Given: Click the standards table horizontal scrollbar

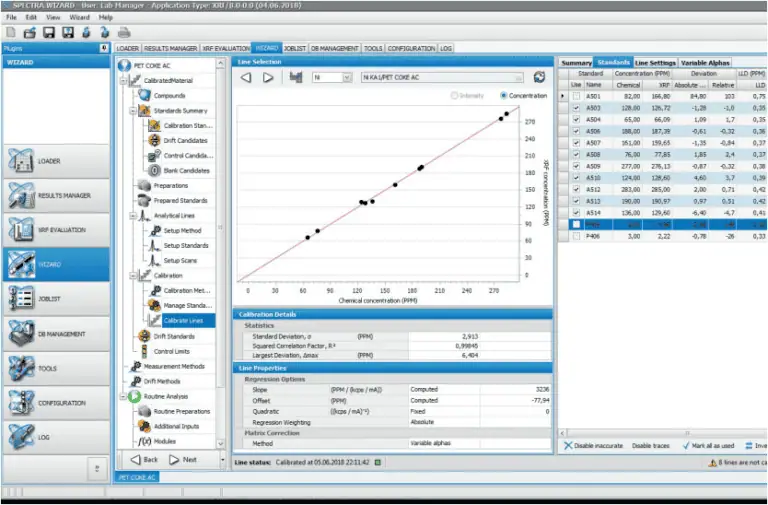Looking at the screenshot, I should pos(662,433).
